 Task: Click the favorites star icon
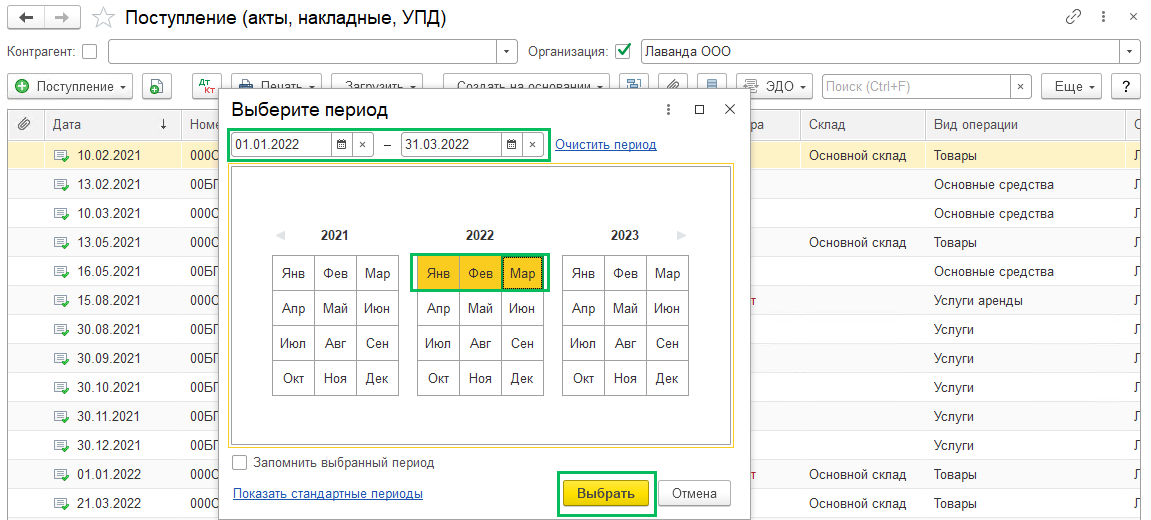102,18
